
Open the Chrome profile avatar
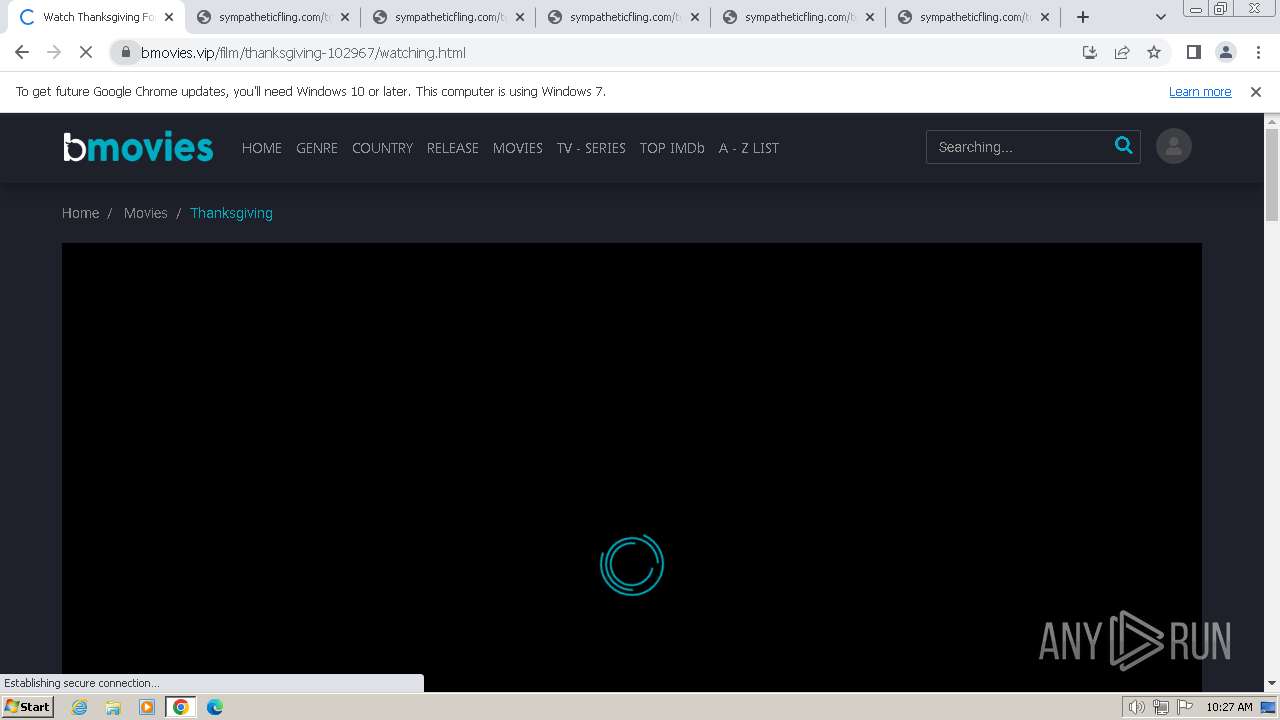tap(1225, 53)
